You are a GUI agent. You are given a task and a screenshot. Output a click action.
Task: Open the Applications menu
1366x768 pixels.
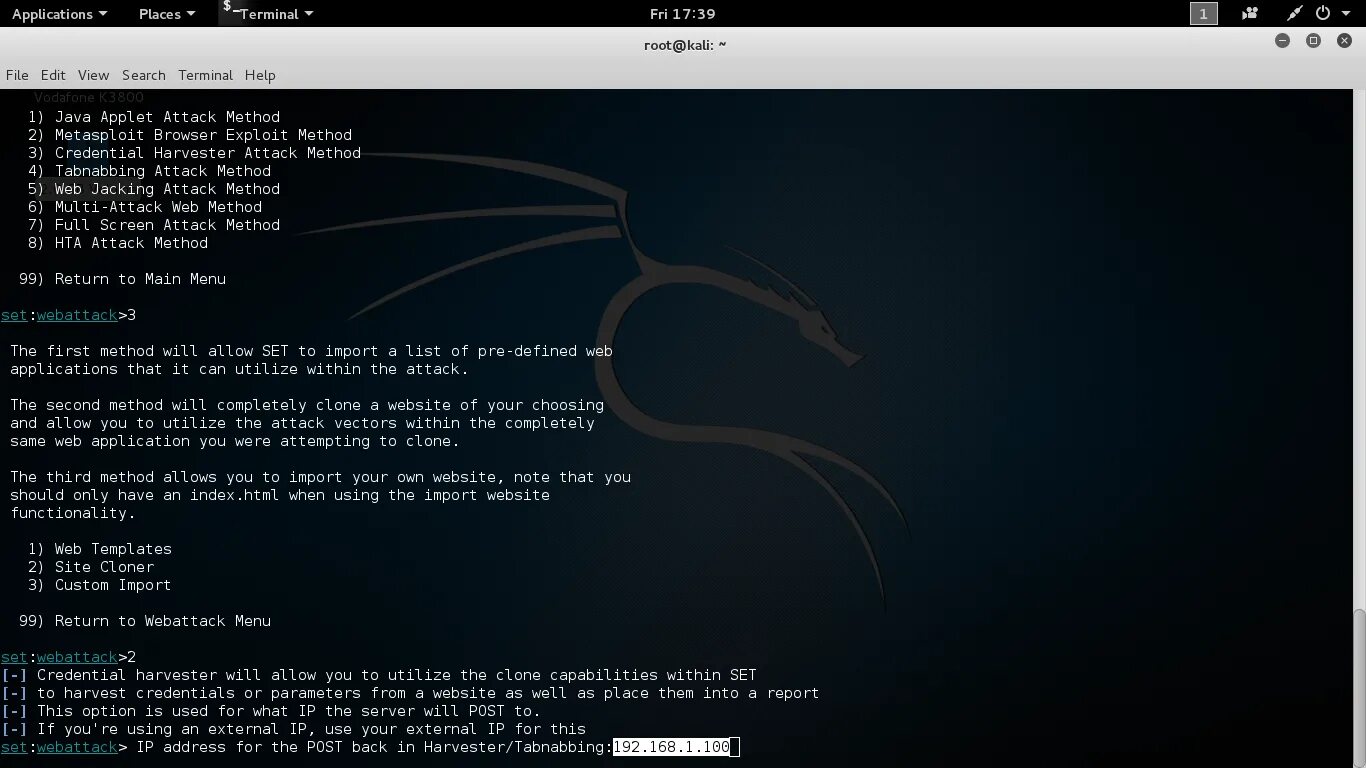click(59, 14)
